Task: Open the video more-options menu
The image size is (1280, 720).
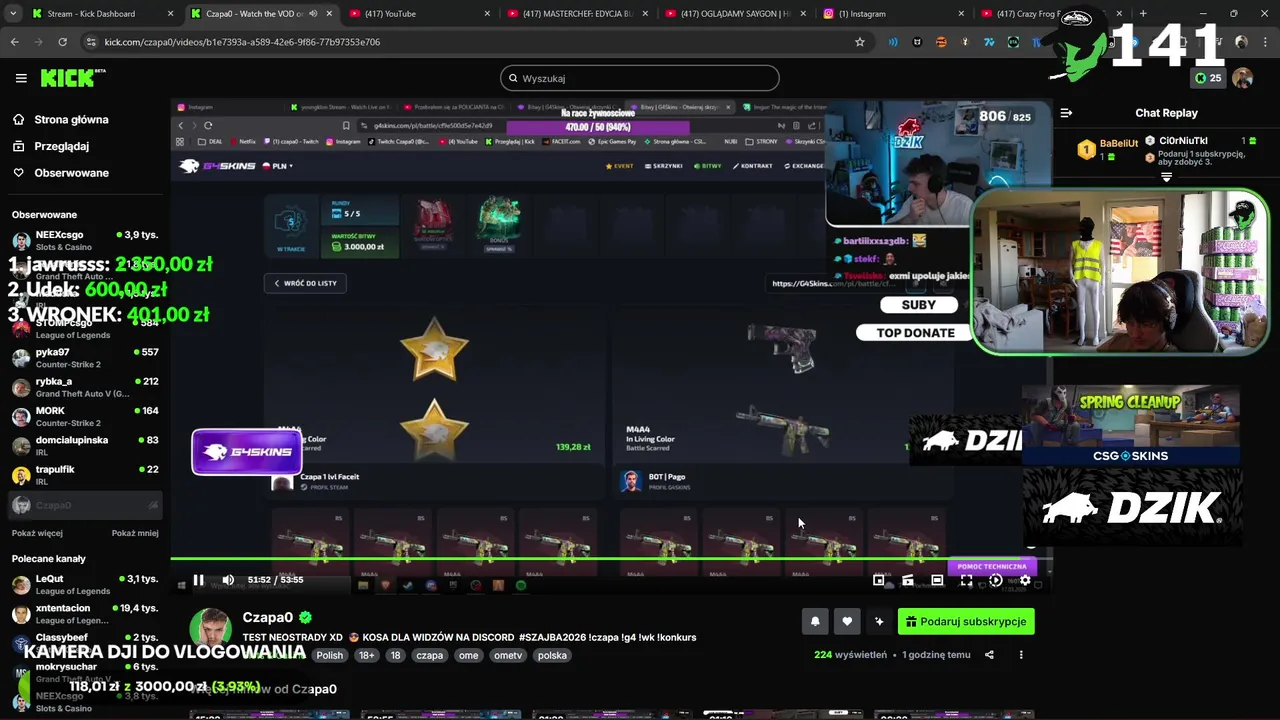Action: coord(1021,655)
